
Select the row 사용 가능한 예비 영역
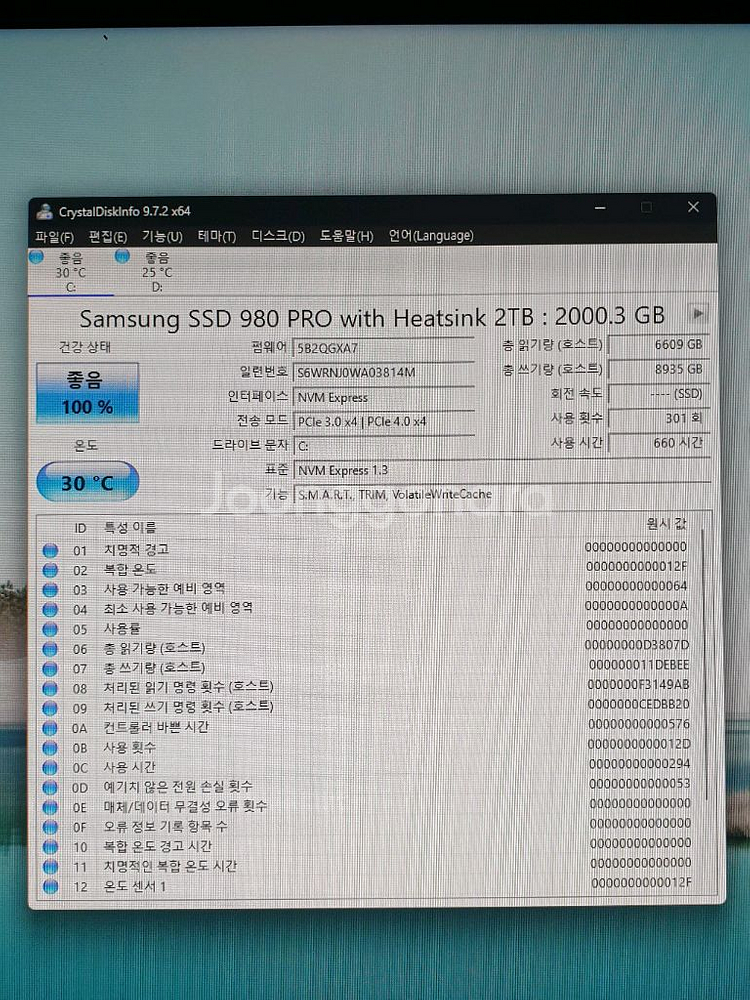point(367,588)
